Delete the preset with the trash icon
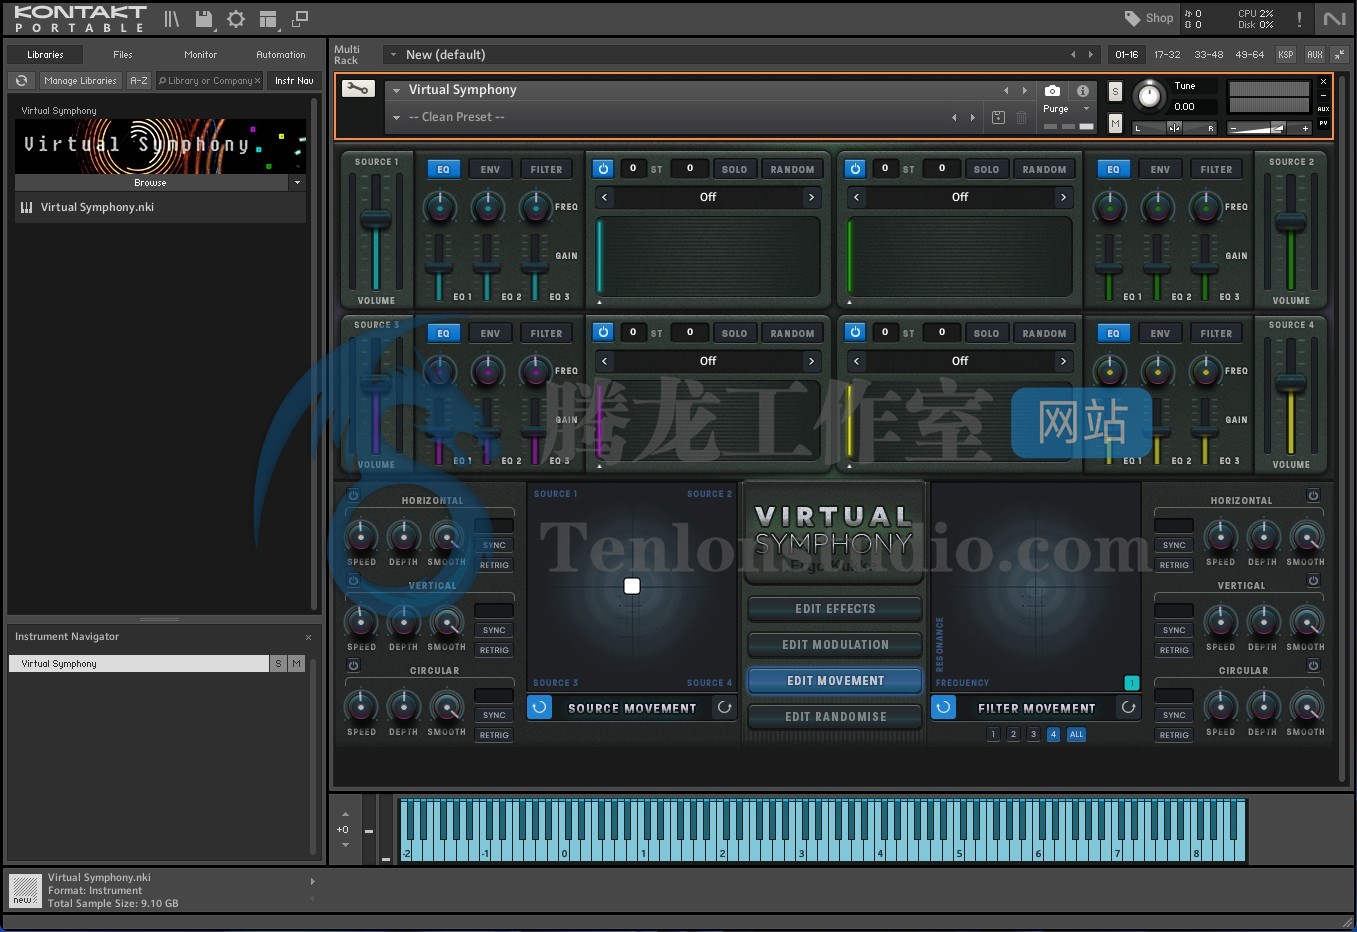Viewport: 1357px width, 932px height. (x=1021, y=117)
